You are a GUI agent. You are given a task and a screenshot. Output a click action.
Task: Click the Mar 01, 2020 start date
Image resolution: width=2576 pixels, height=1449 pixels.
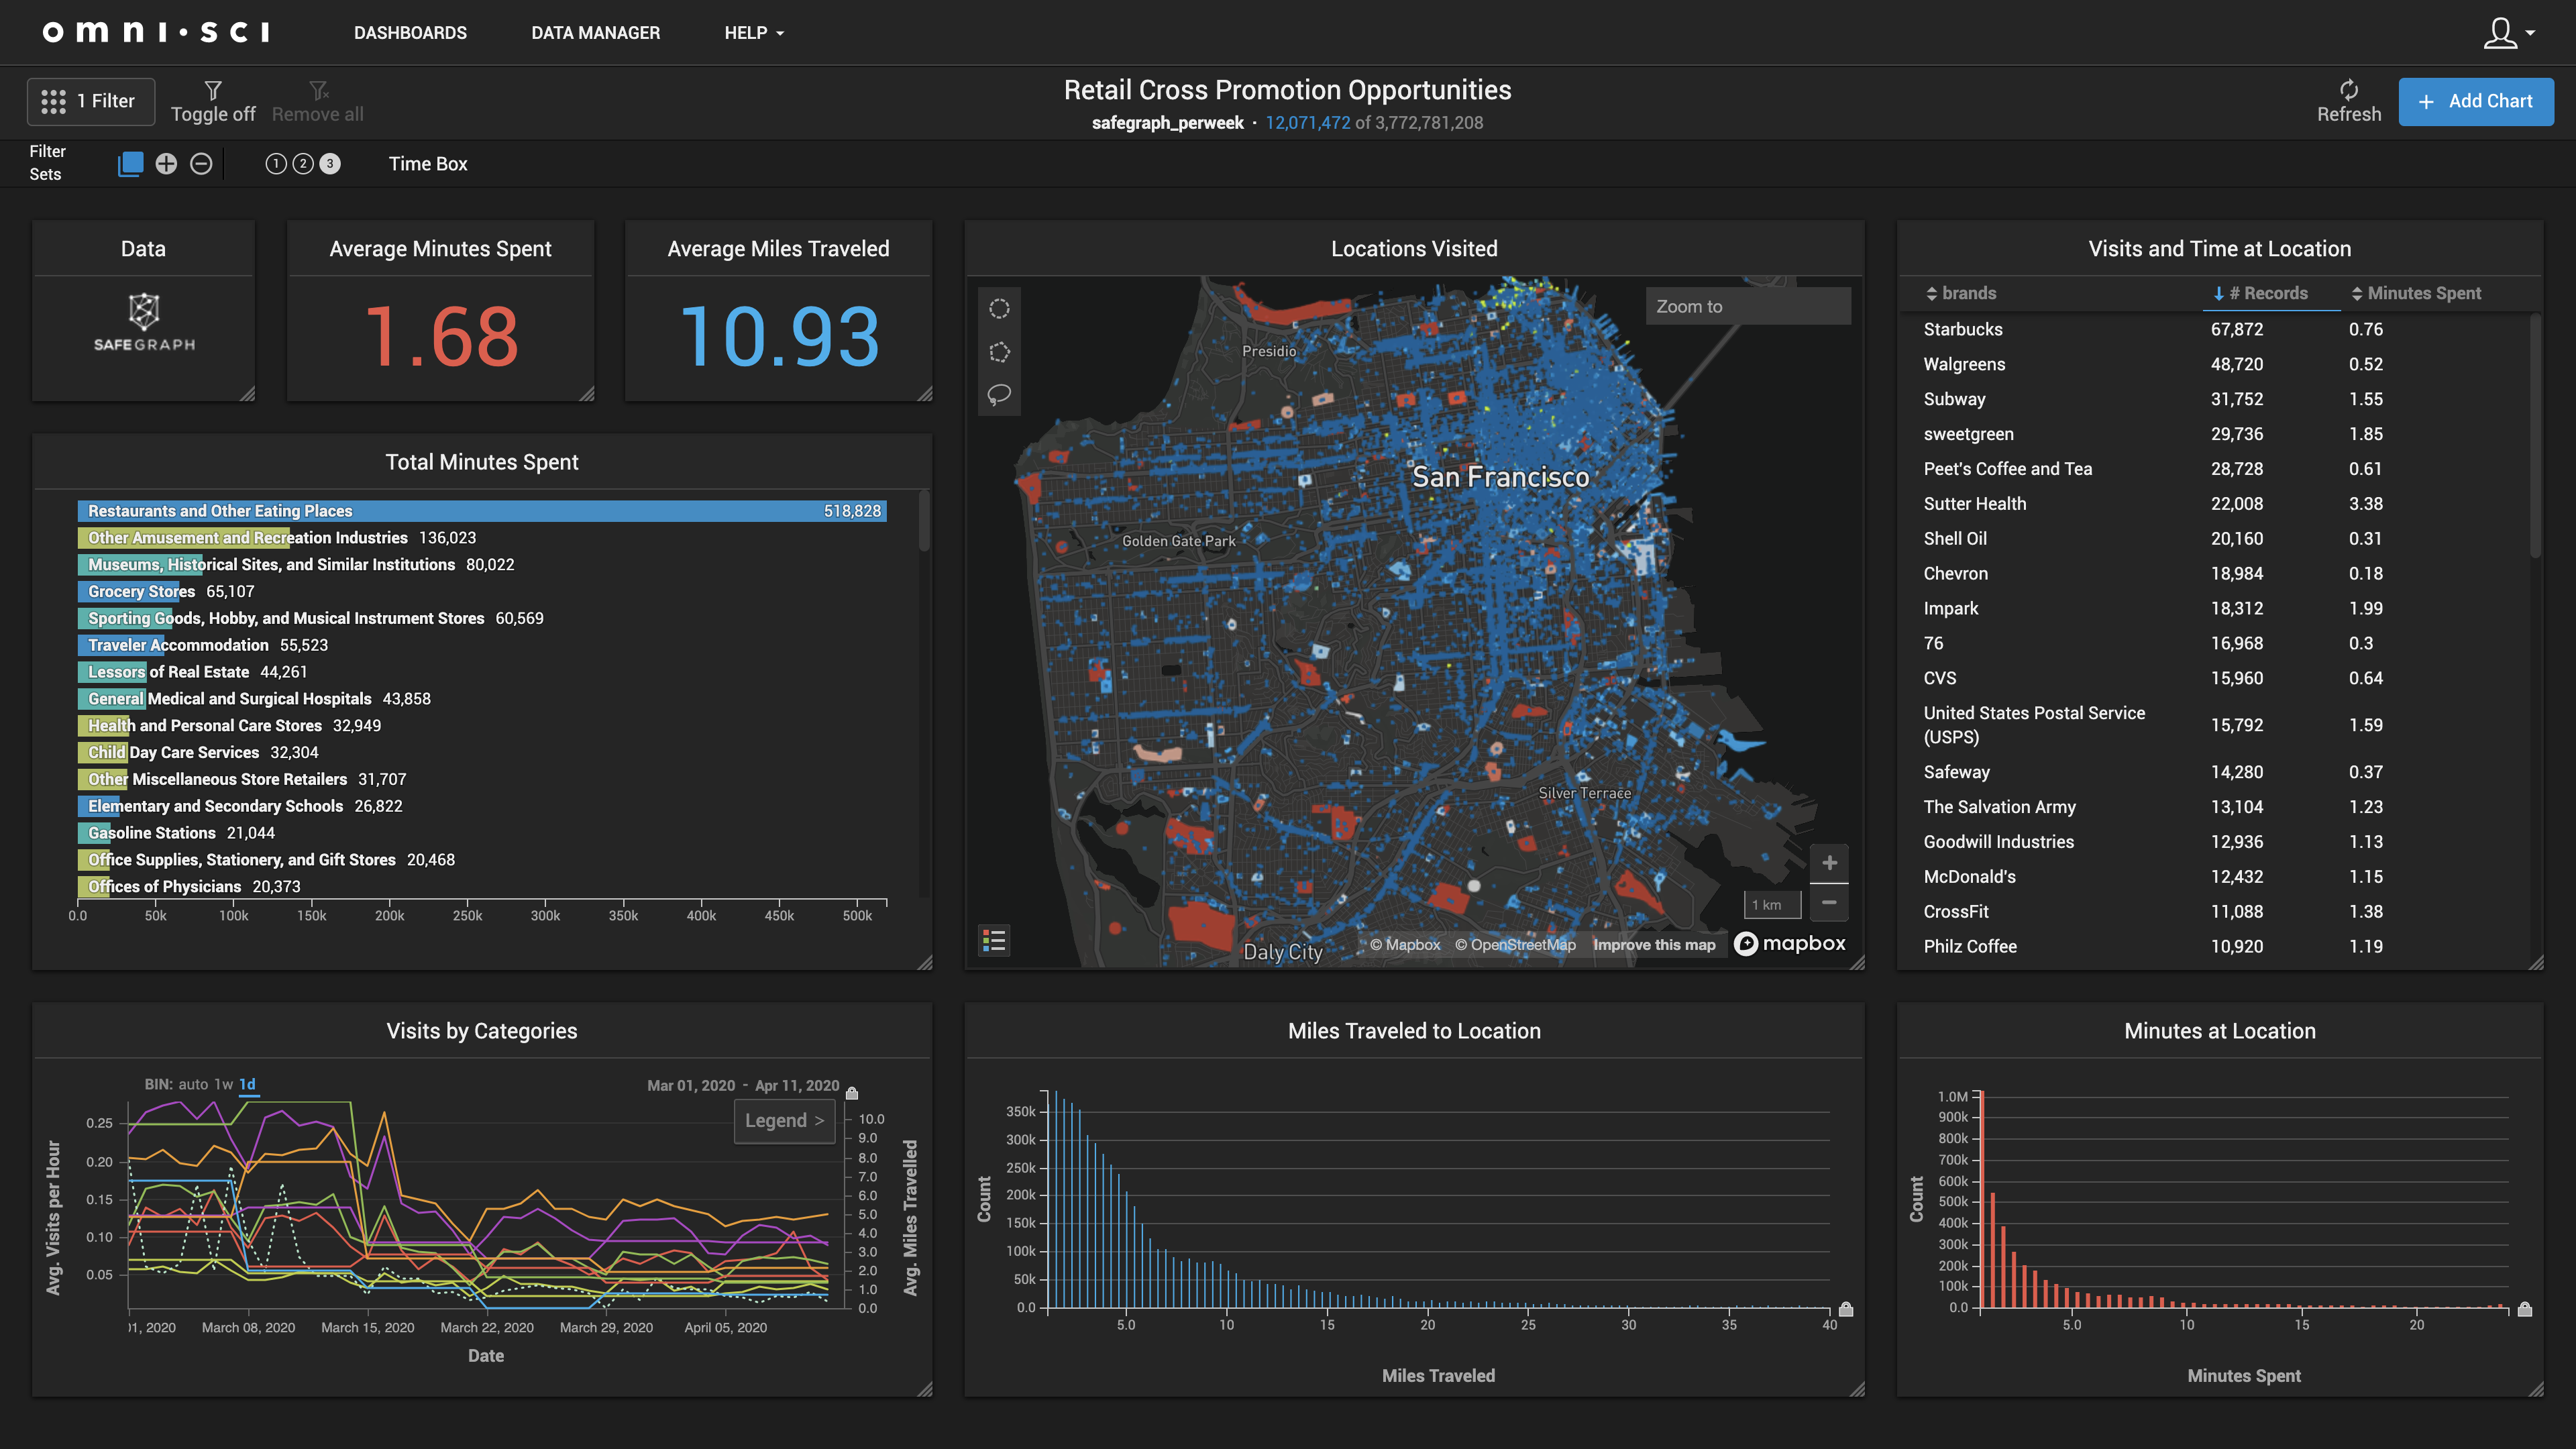coord(690,1085)
